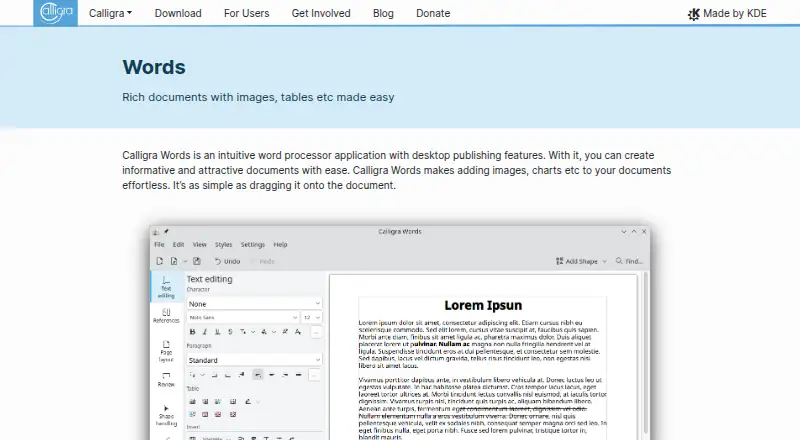Go to the Download page
The height and width of the screenshot is (440, 800).
tap(178, 13)
